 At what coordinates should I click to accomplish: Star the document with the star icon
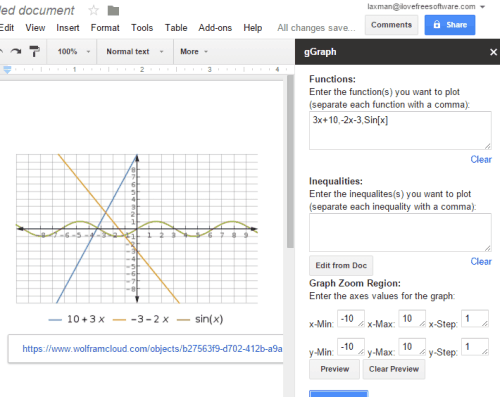tap(93, 11)
